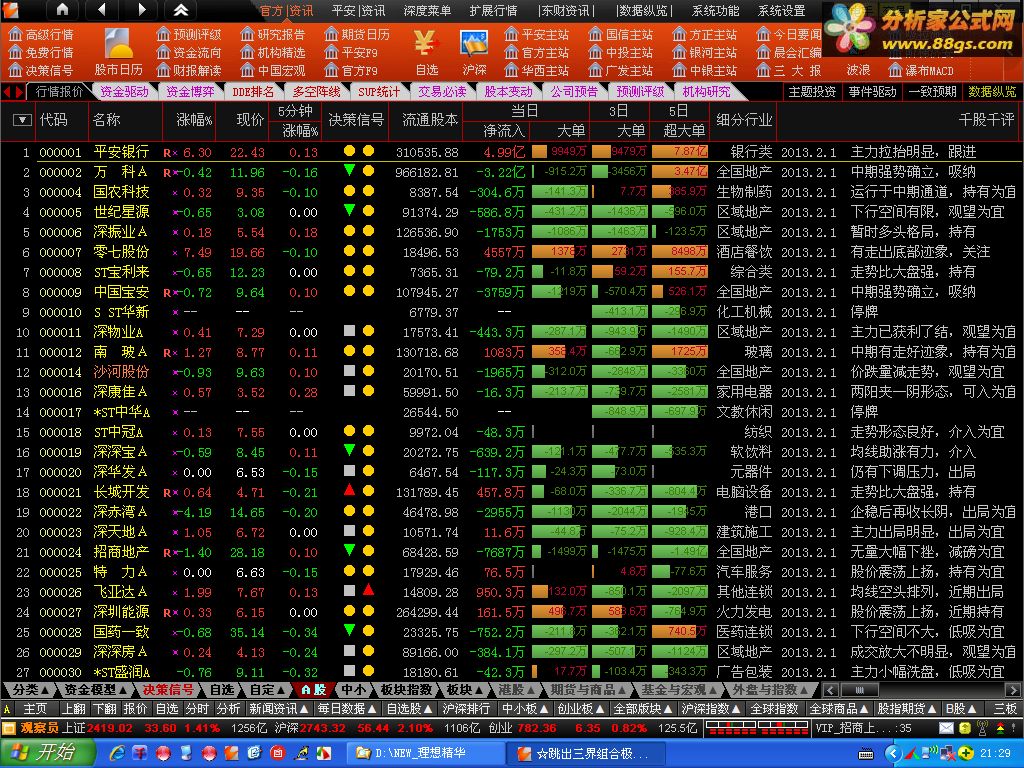Open the 系统功能 menu

(x=716, y=10)
